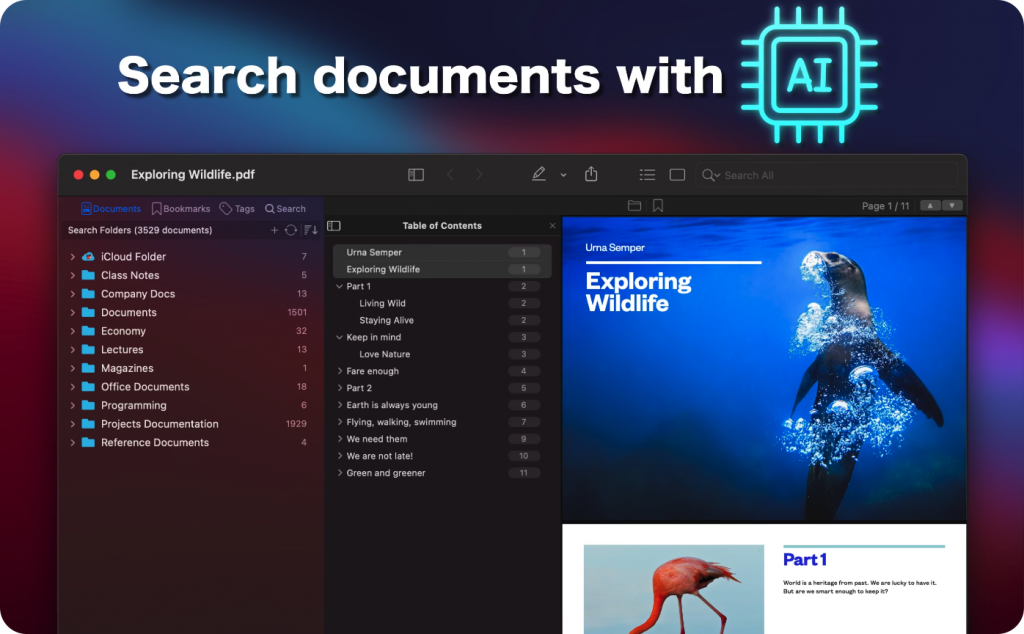
Task: Toggle the main sidebar panel icon
Action: click(x=415, y=174)
